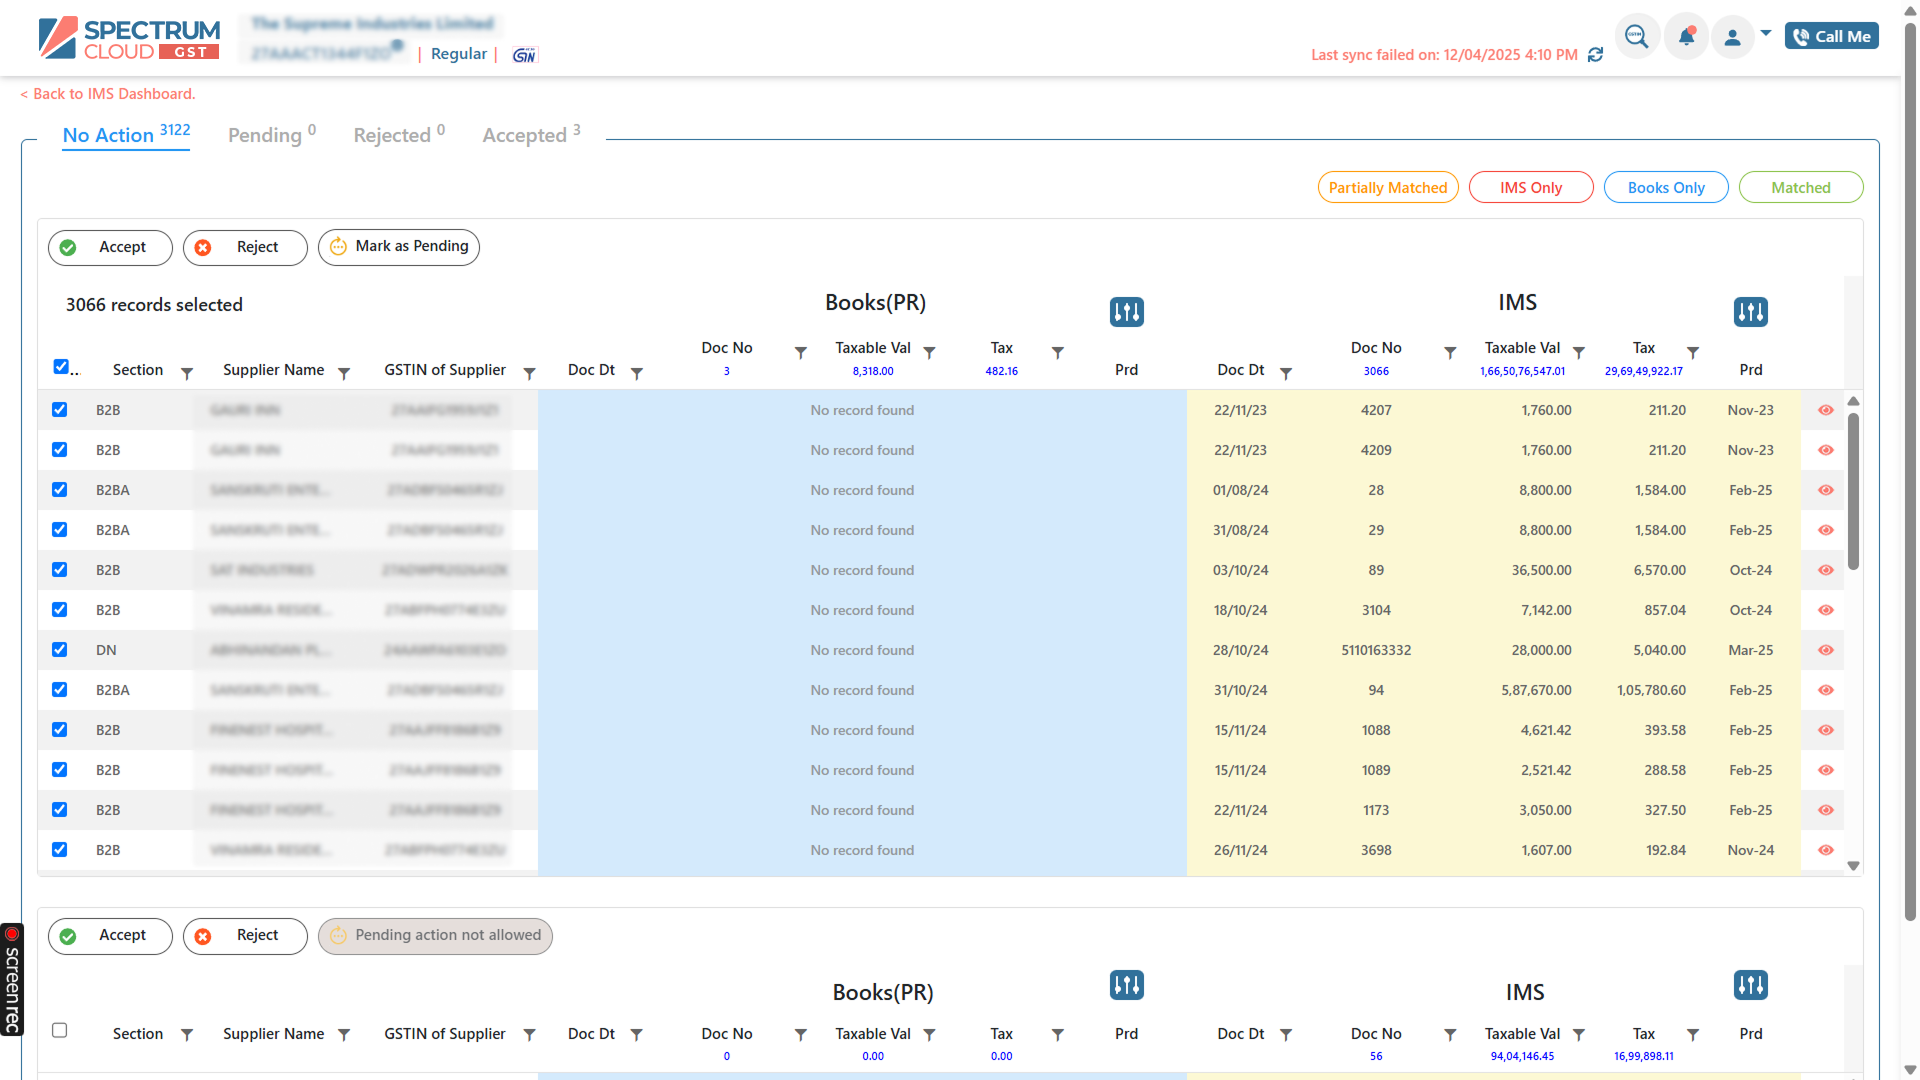Uncheck the first B2B row checkbox
1920x1080 pixels.
[x=59, y=409]
